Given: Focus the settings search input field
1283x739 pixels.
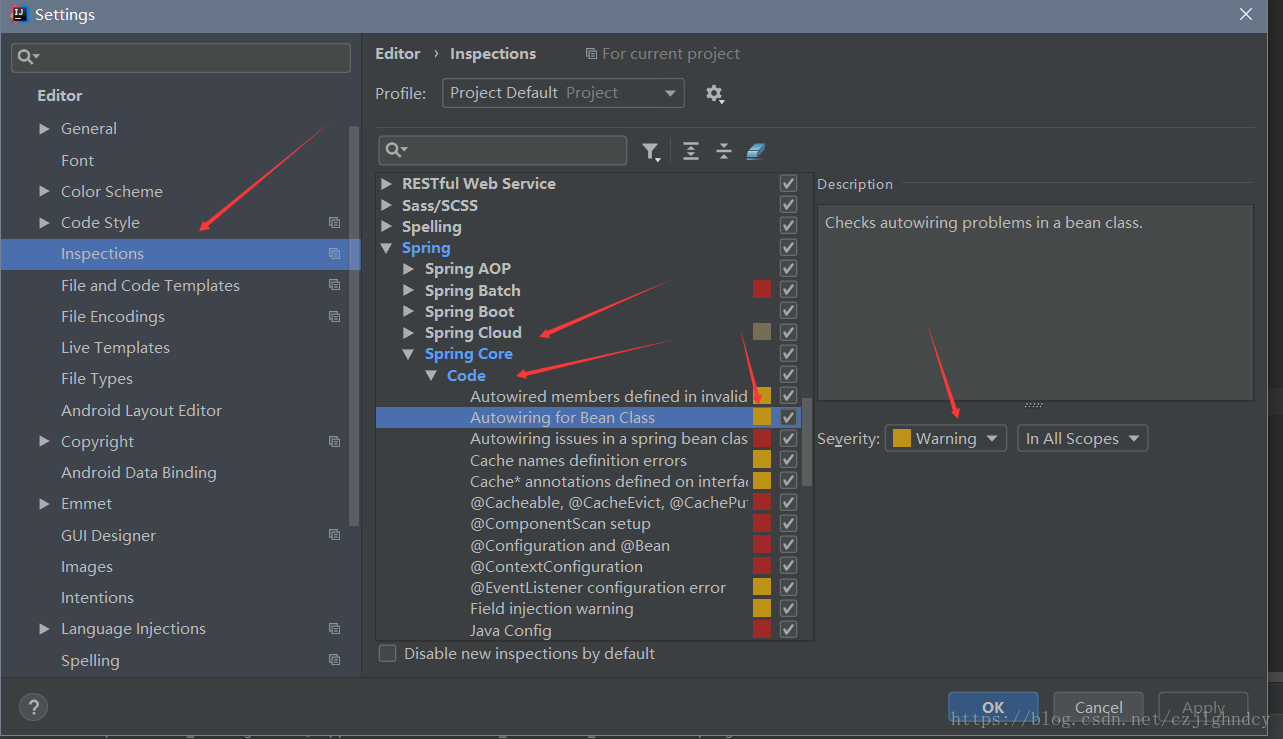Looking at the screenshot, I should (x=181, y=58).
